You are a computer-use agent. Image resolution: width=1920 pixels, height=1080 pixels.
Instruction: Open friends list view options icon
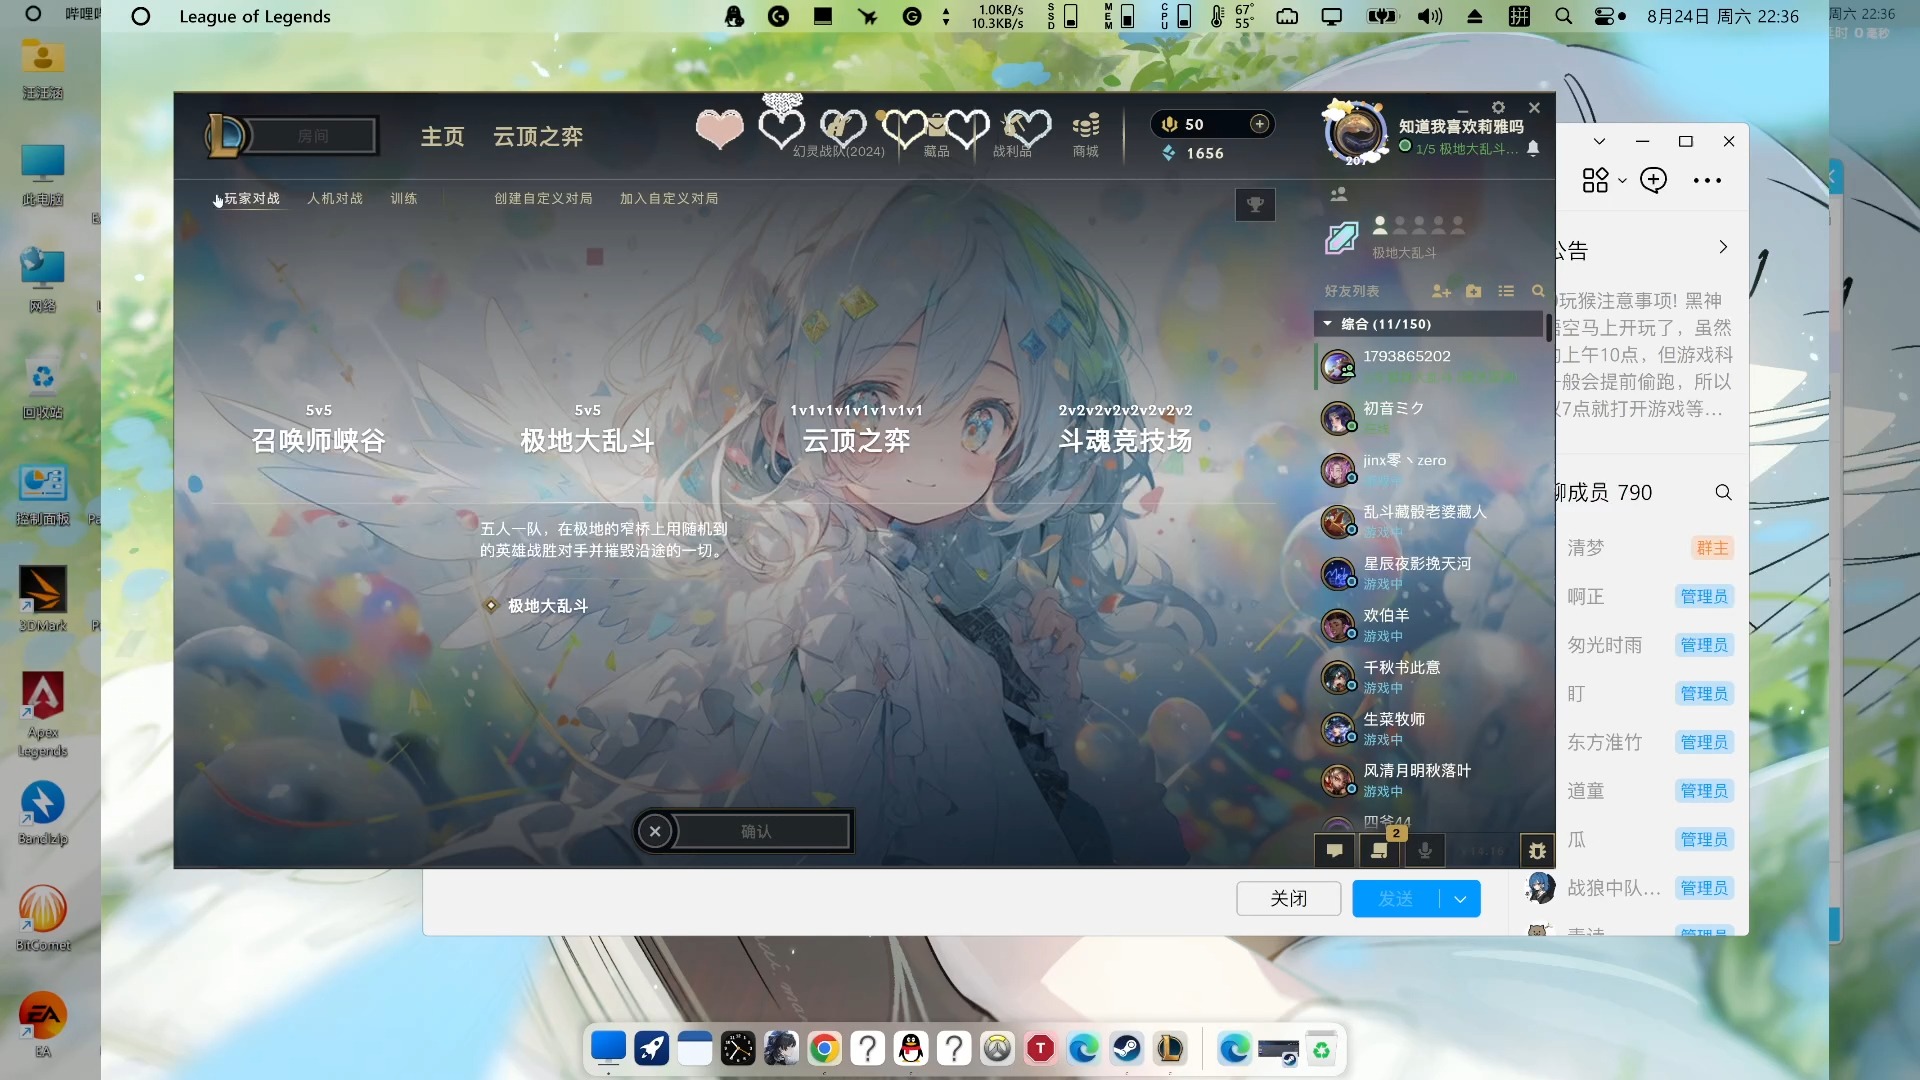tap(1506, 291)
